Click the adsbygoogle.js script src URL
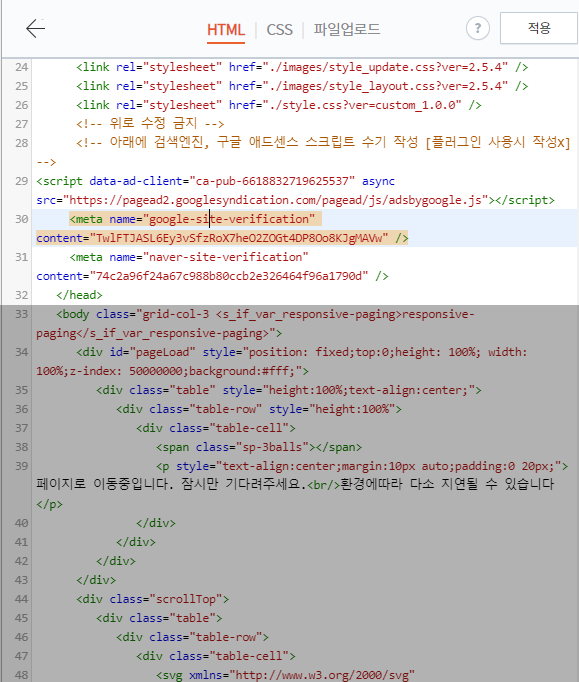This screenshot has height=682, width=579. pos(276,200)
